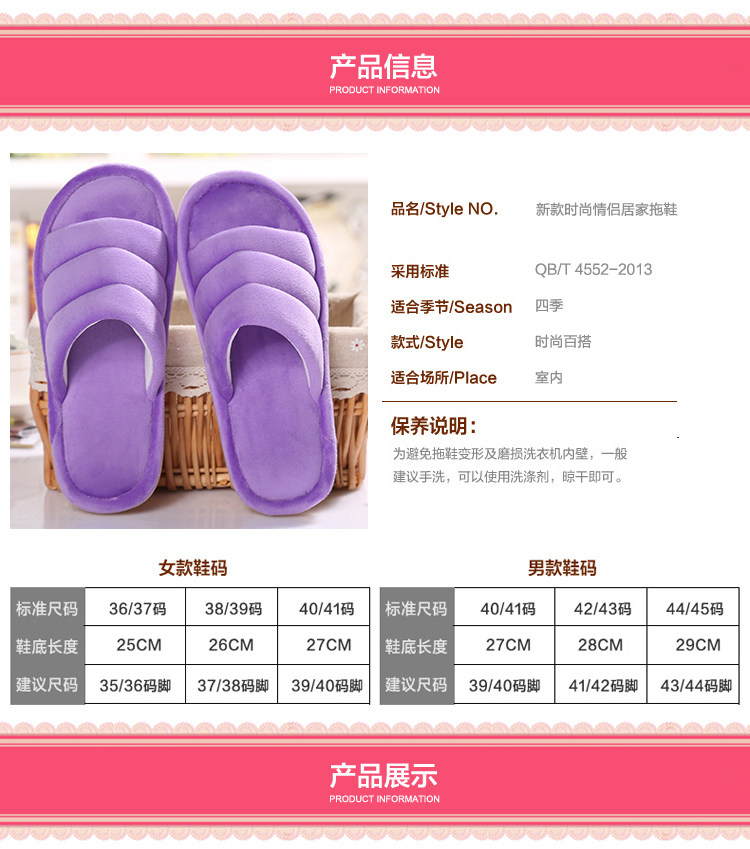Select the 38/39码 women's size cell
750x849 pixels.
232,607
